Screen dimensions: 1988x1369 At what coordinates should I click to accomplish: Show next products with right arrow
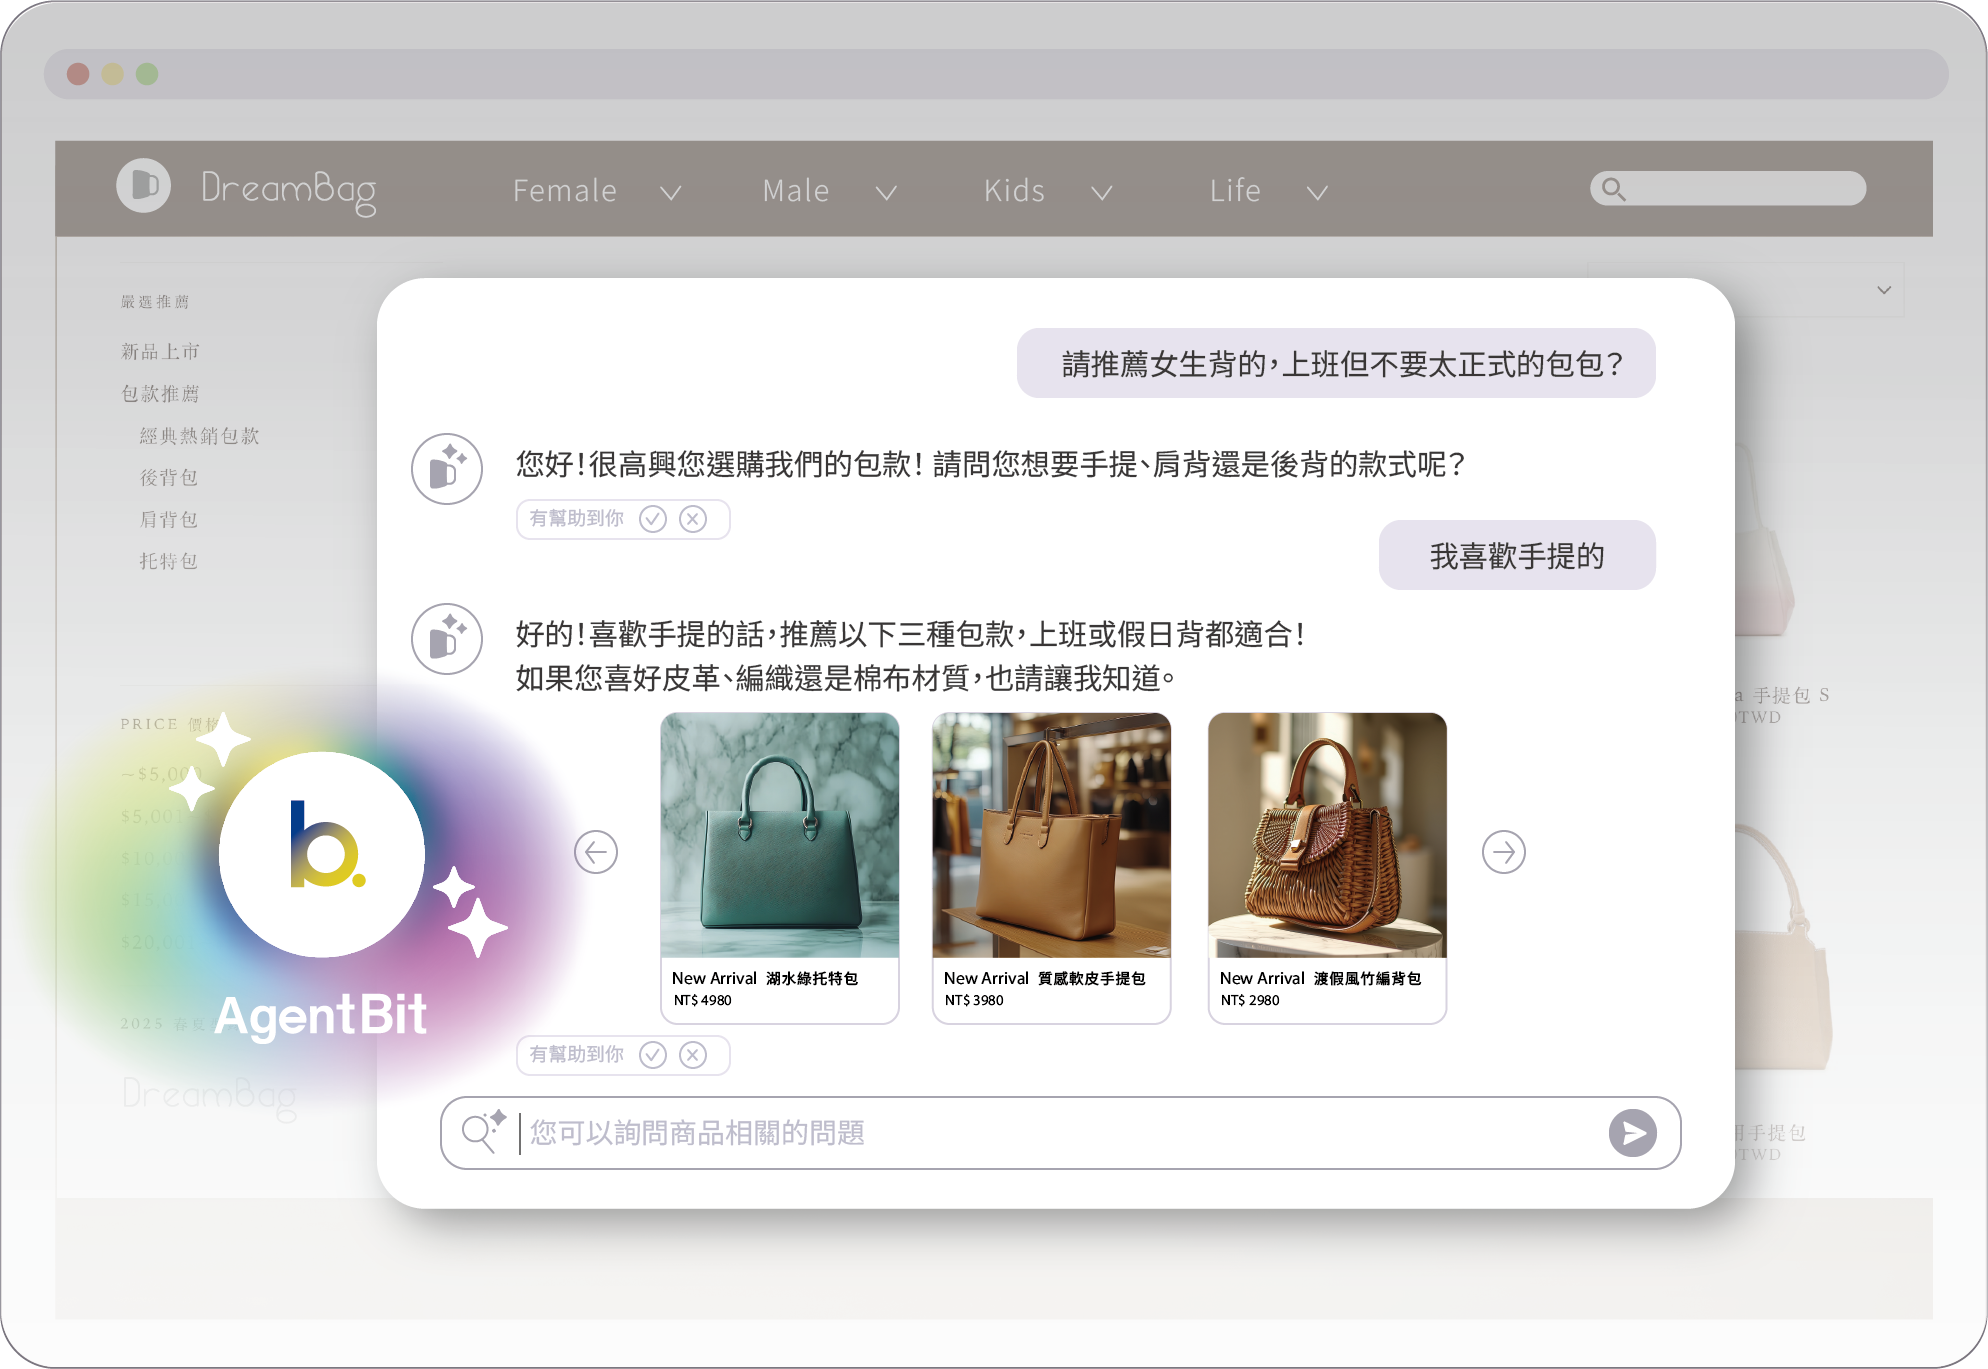[x=1503, y=852]
